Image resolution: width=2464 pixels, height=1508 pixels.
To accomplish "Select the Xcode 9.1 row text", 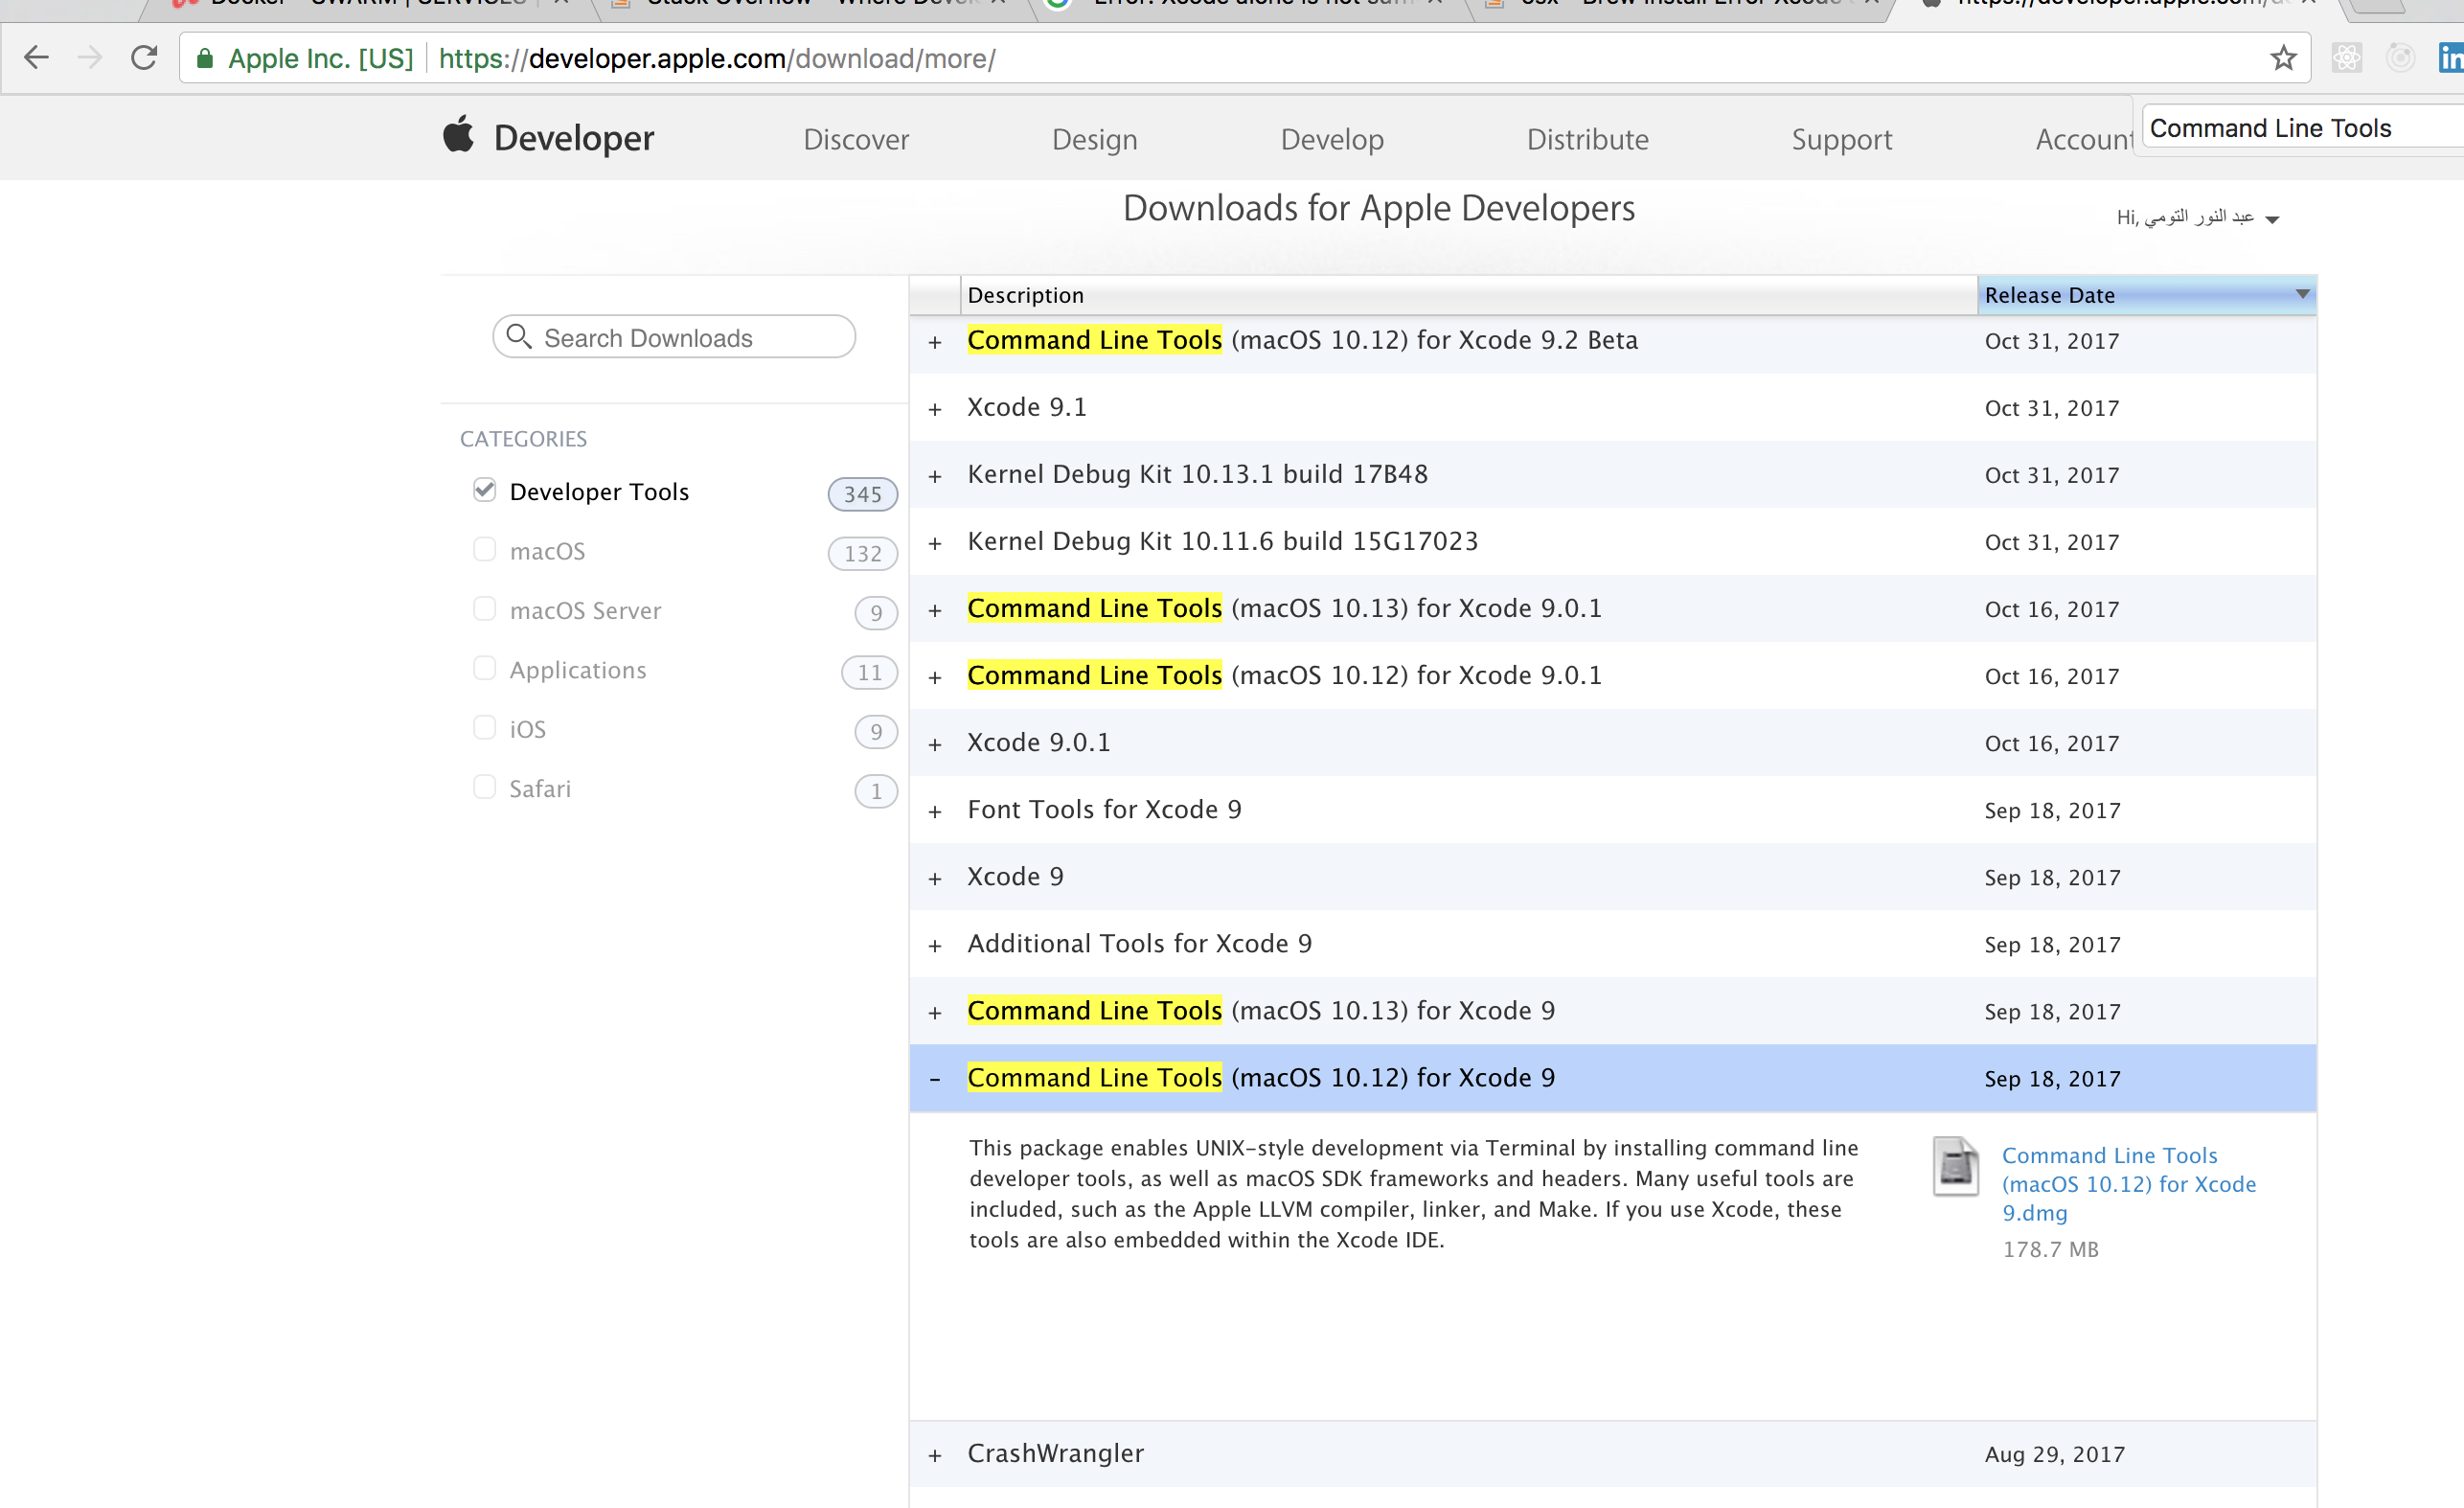I will tap(1026, 407).
